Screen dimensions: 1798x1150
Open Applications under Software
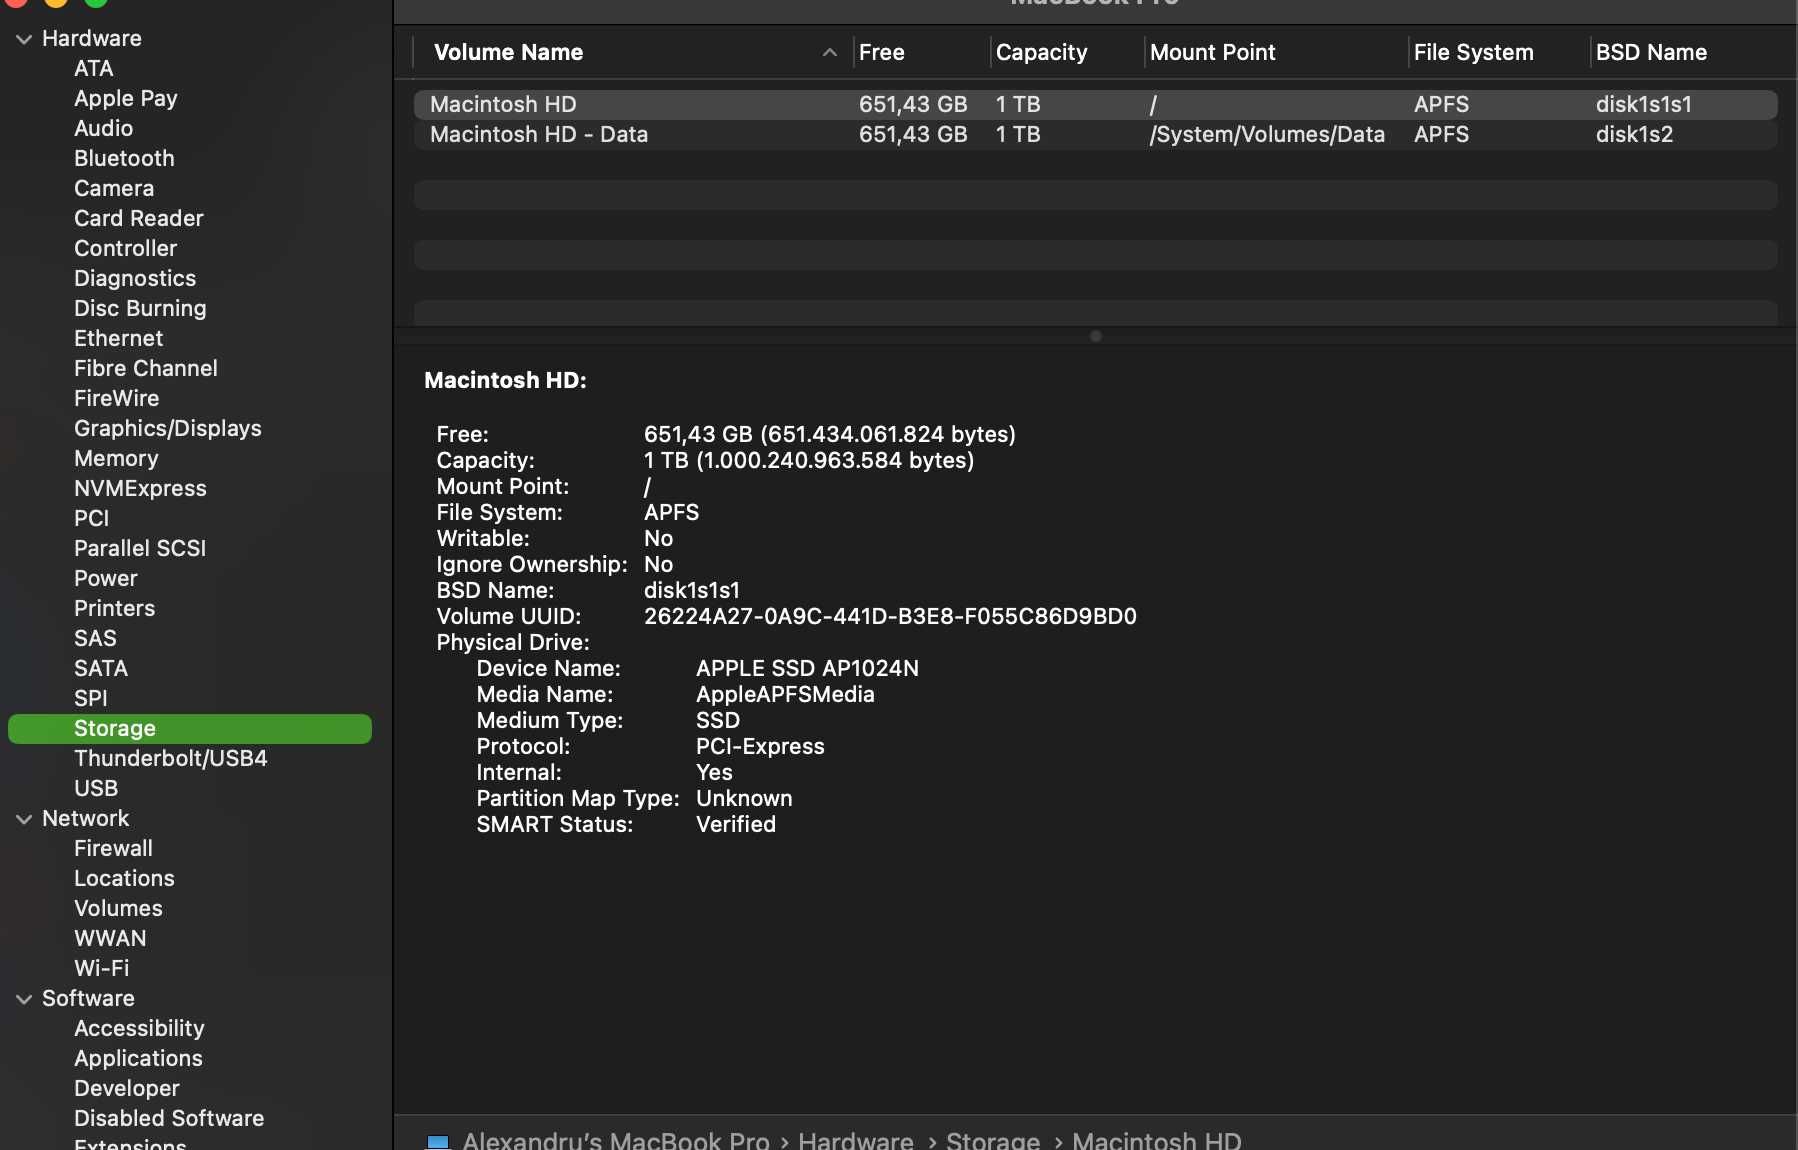pyautogui.click(x=138, y=1058)
